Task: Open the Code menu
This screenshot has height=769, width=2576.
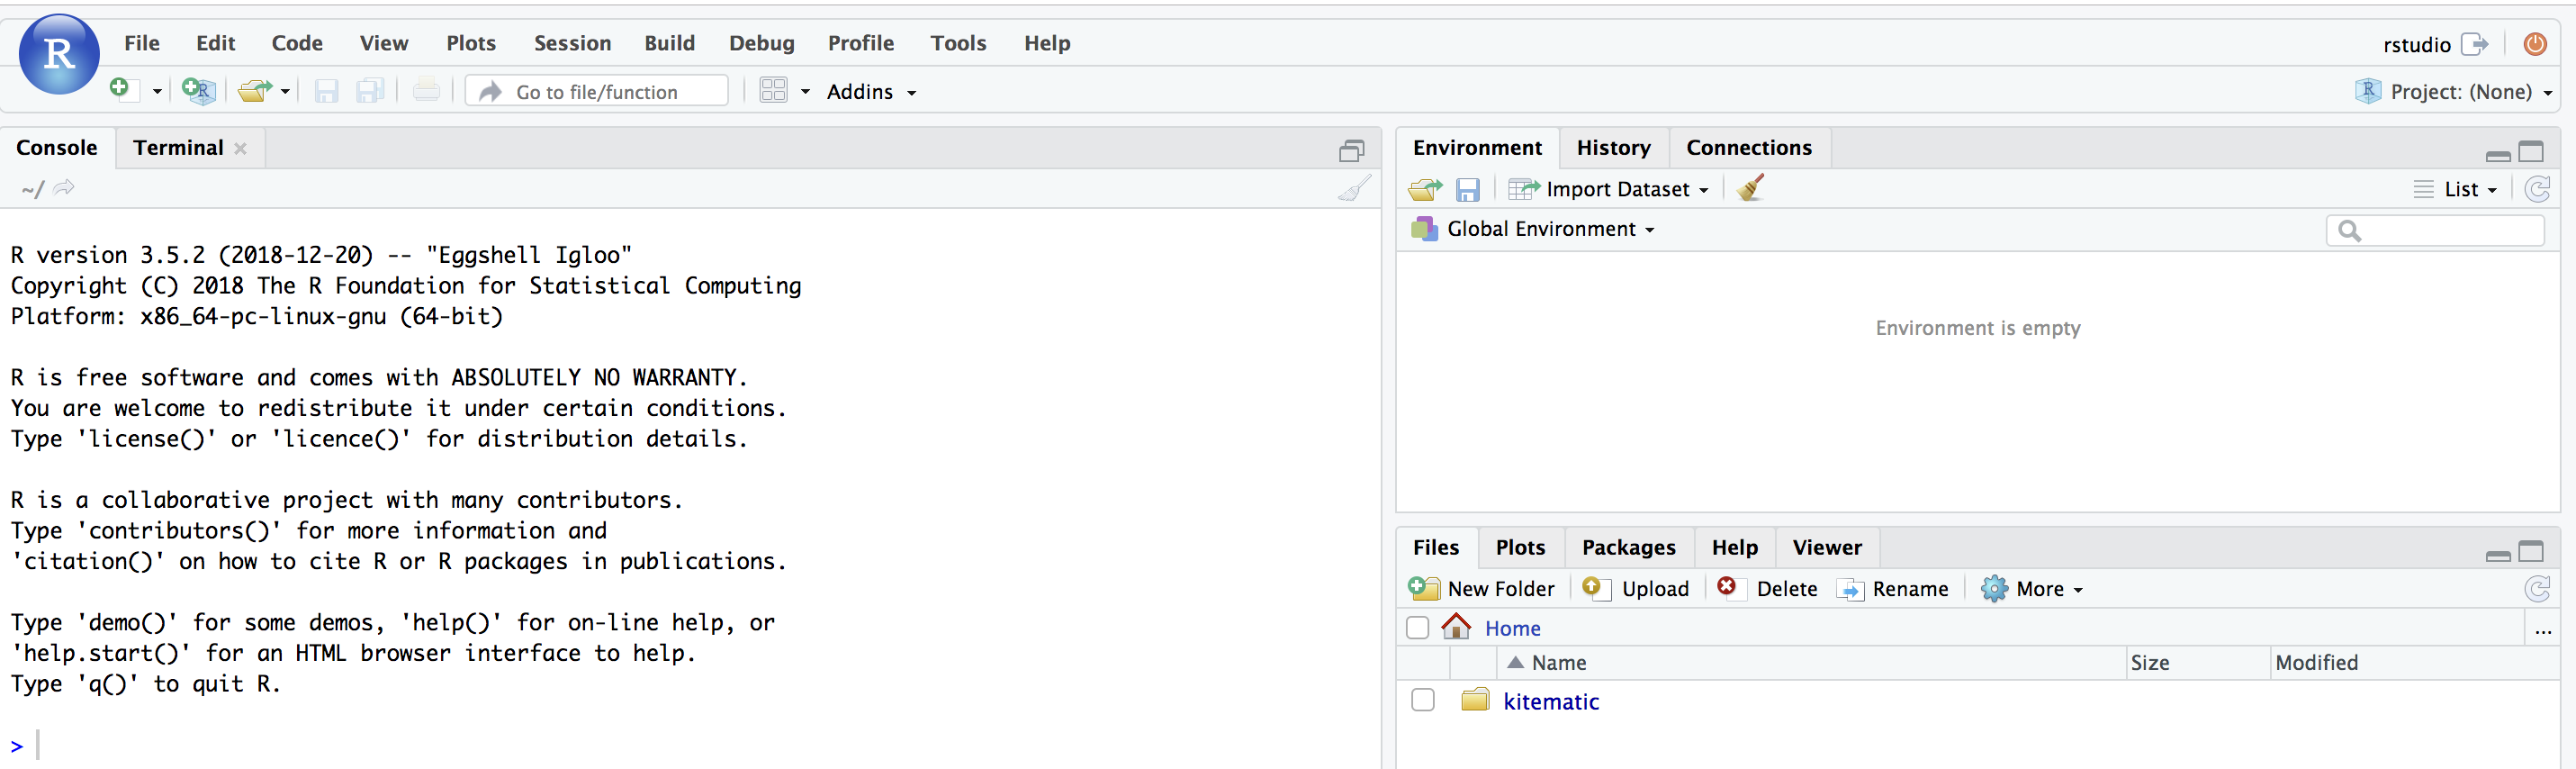Action: coord(297,43)
